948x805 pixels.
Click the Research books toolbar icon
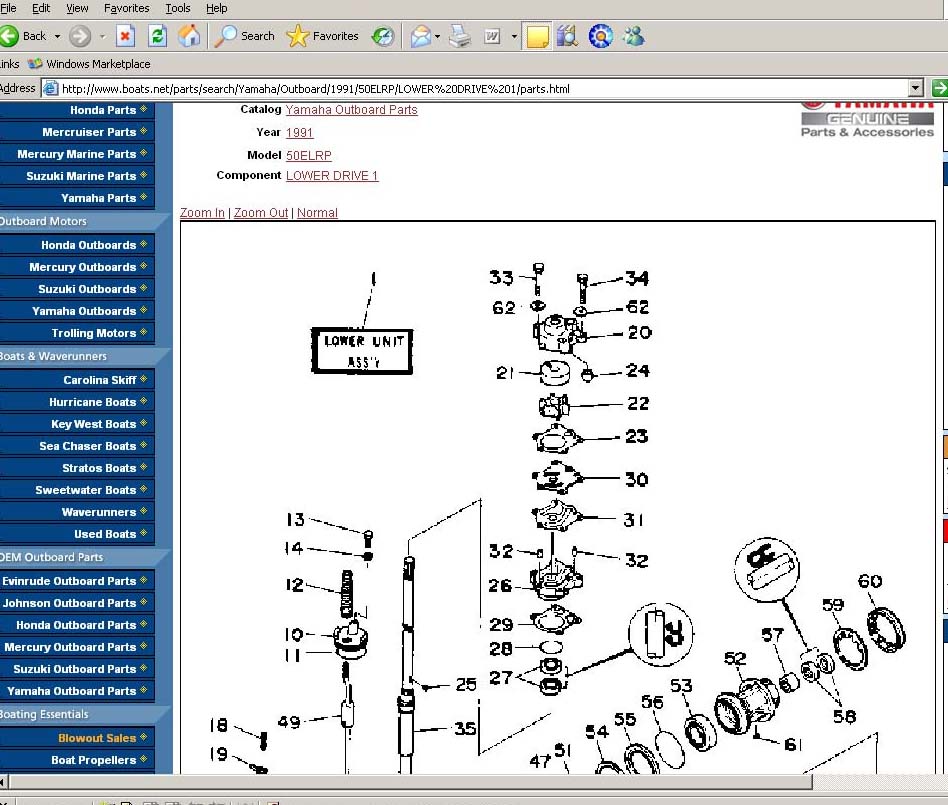(x=567, y=36)
